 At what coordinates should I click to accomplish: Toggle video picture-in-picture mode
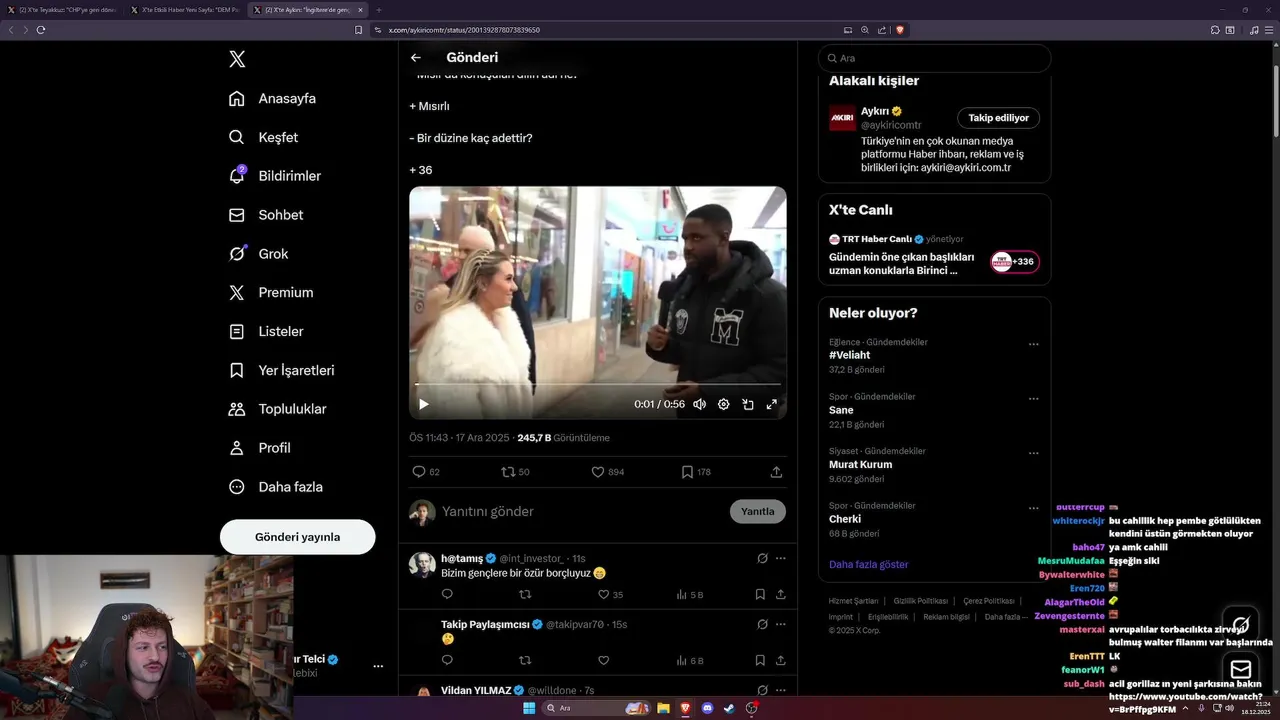pyautogui.click(x=747, y=404)
